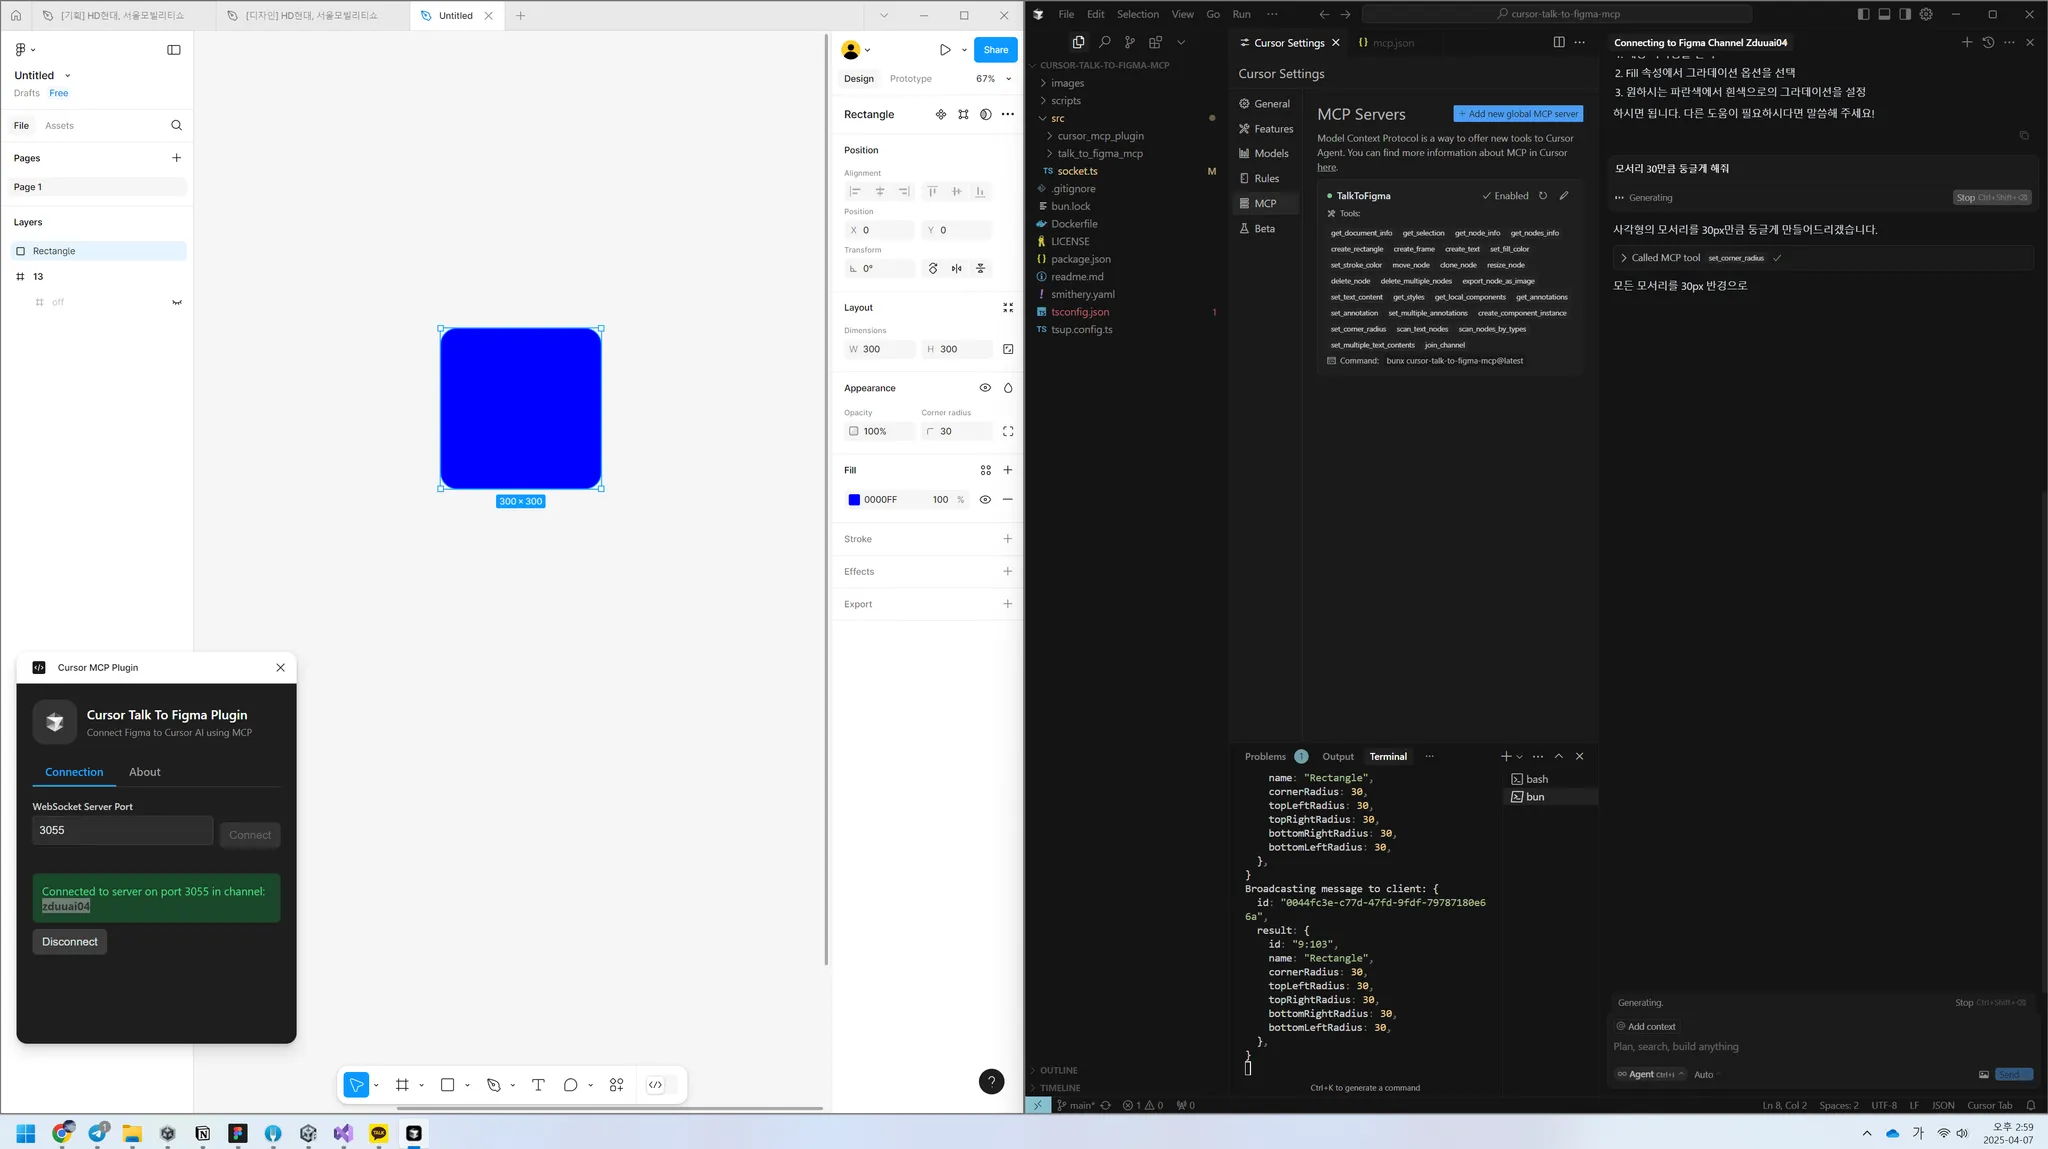Click the blue 0000FF fill color swatch

tap(854, 500)
